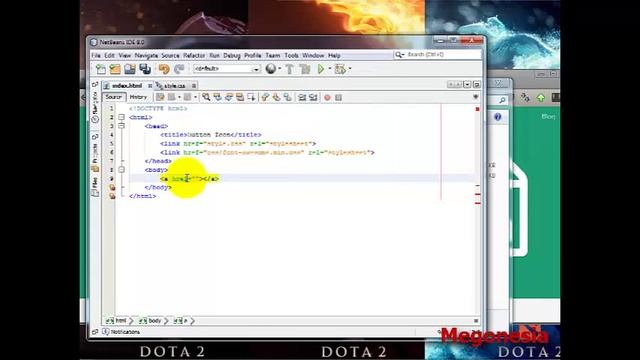The image size is (640, 360).
Task: Click the html breadcrumb at editor bottom
Action: point(117,321)
